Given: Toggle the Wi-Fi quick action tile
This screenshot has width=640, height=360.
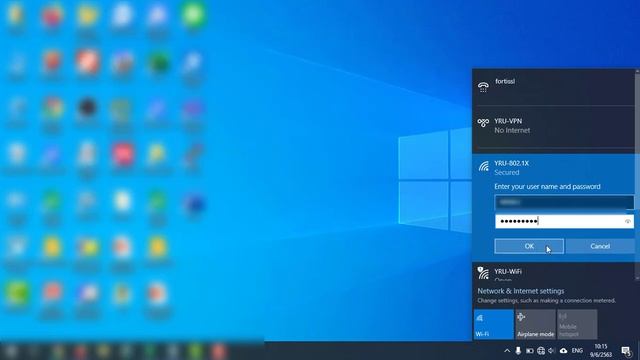Looking at the screenshot, I should point(493,324).
